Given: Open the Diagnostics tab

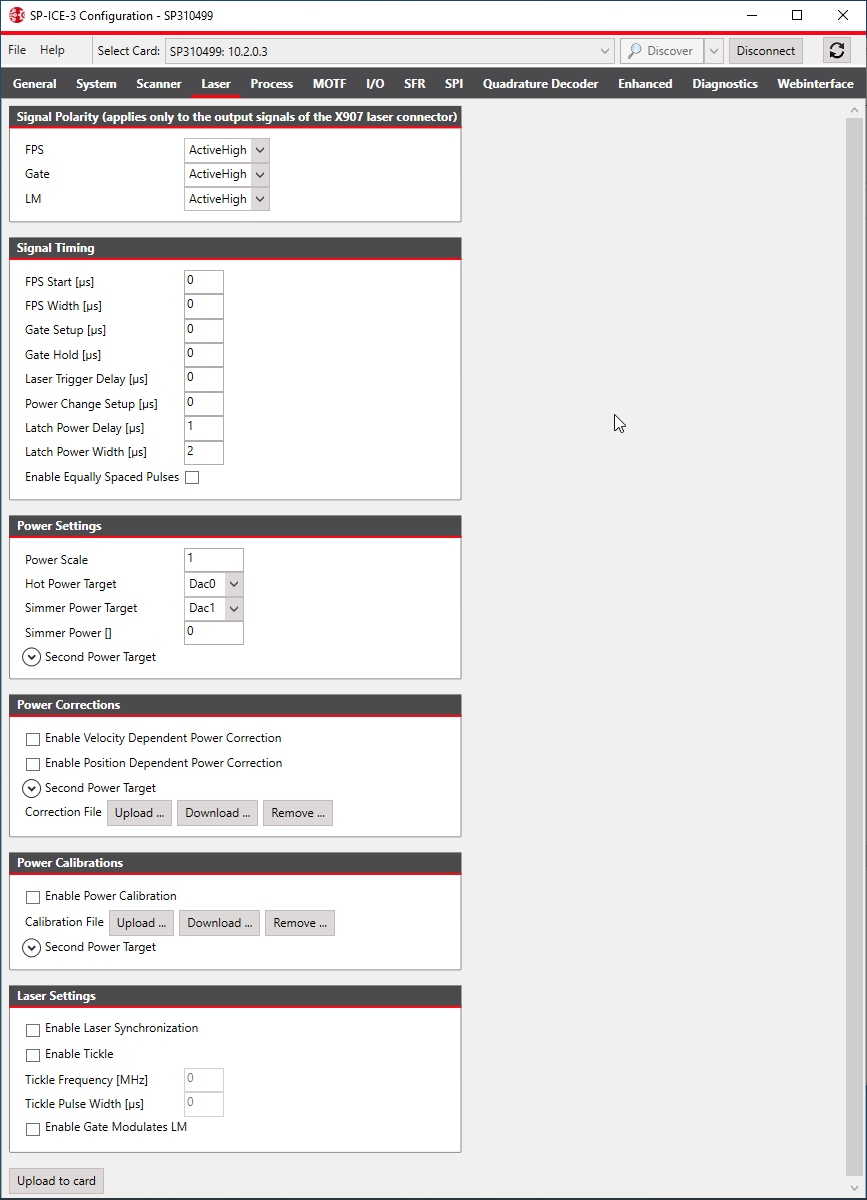Looking at the screenshot, I should click(724, 84).
